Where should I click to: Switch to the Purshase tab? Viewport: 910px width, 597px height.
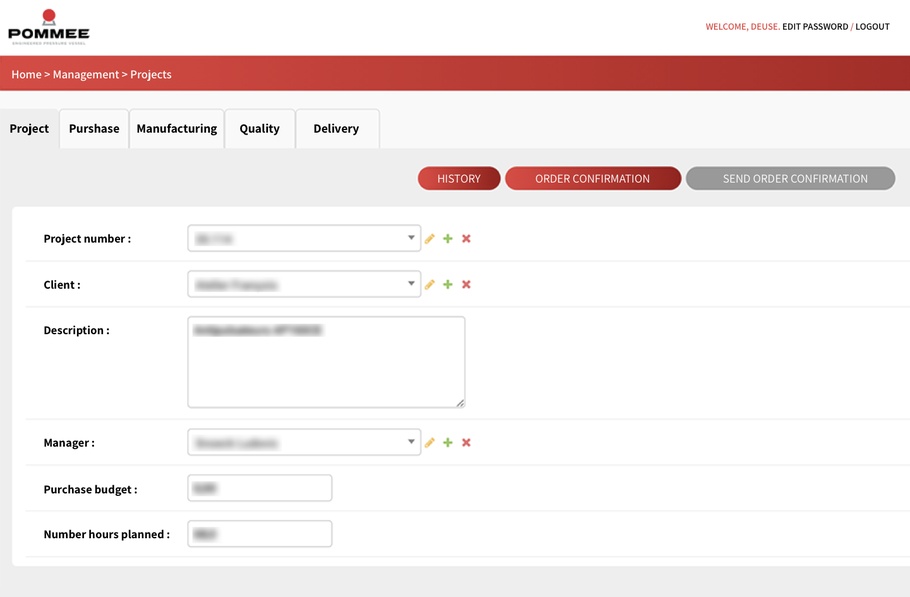94,129
